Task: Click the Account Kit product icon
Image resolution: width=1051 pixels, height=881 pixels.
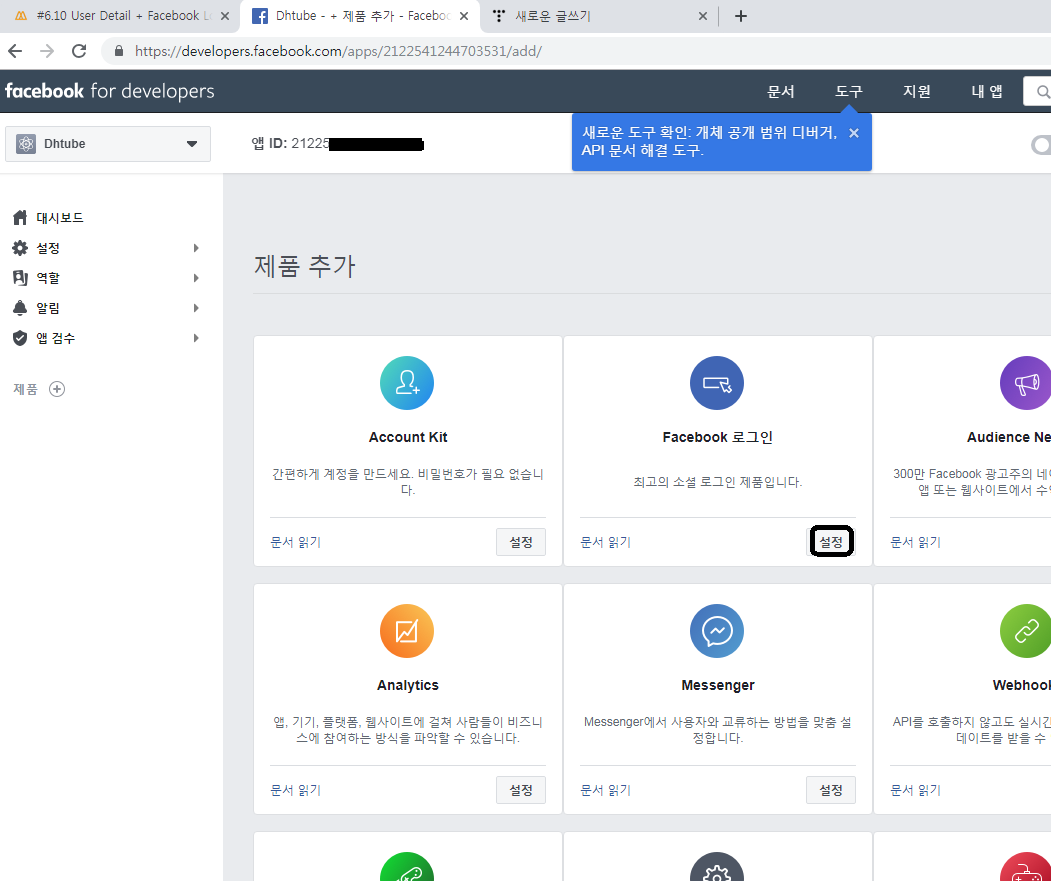Action: click(407, 383)
